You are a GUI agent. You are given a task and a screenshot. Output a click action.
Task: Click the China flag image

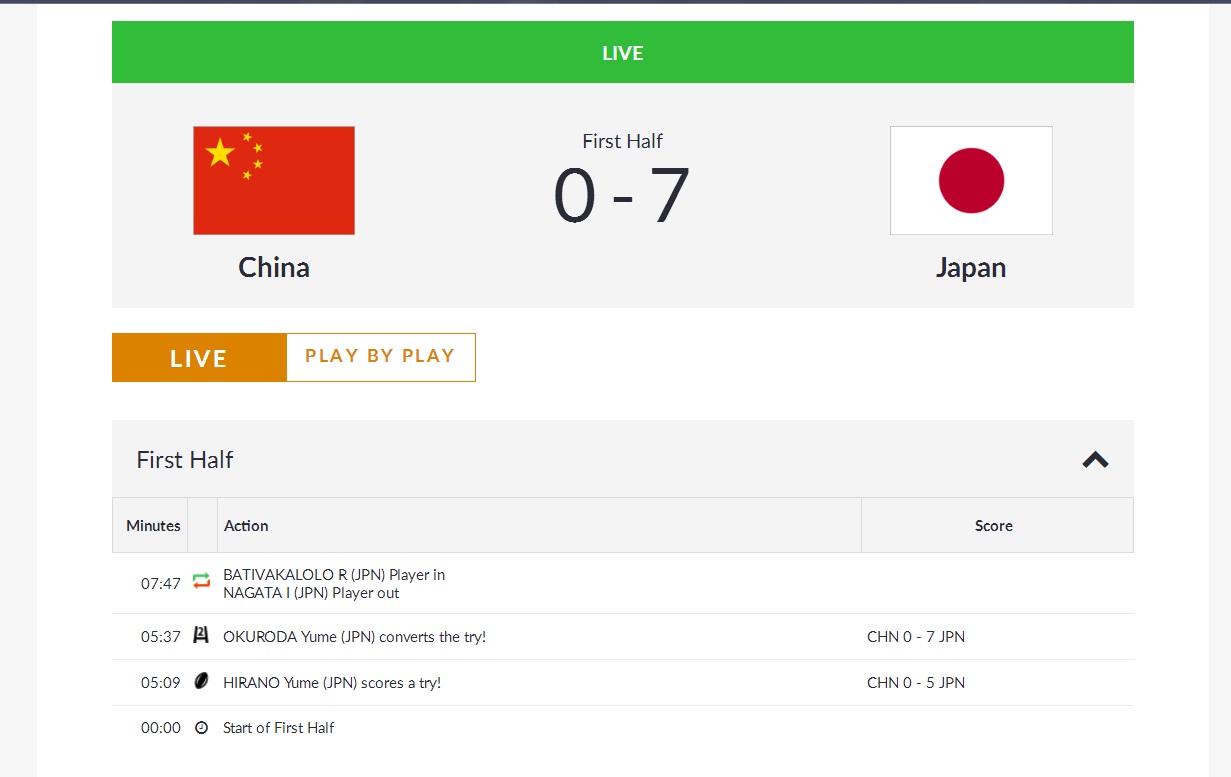274,180
